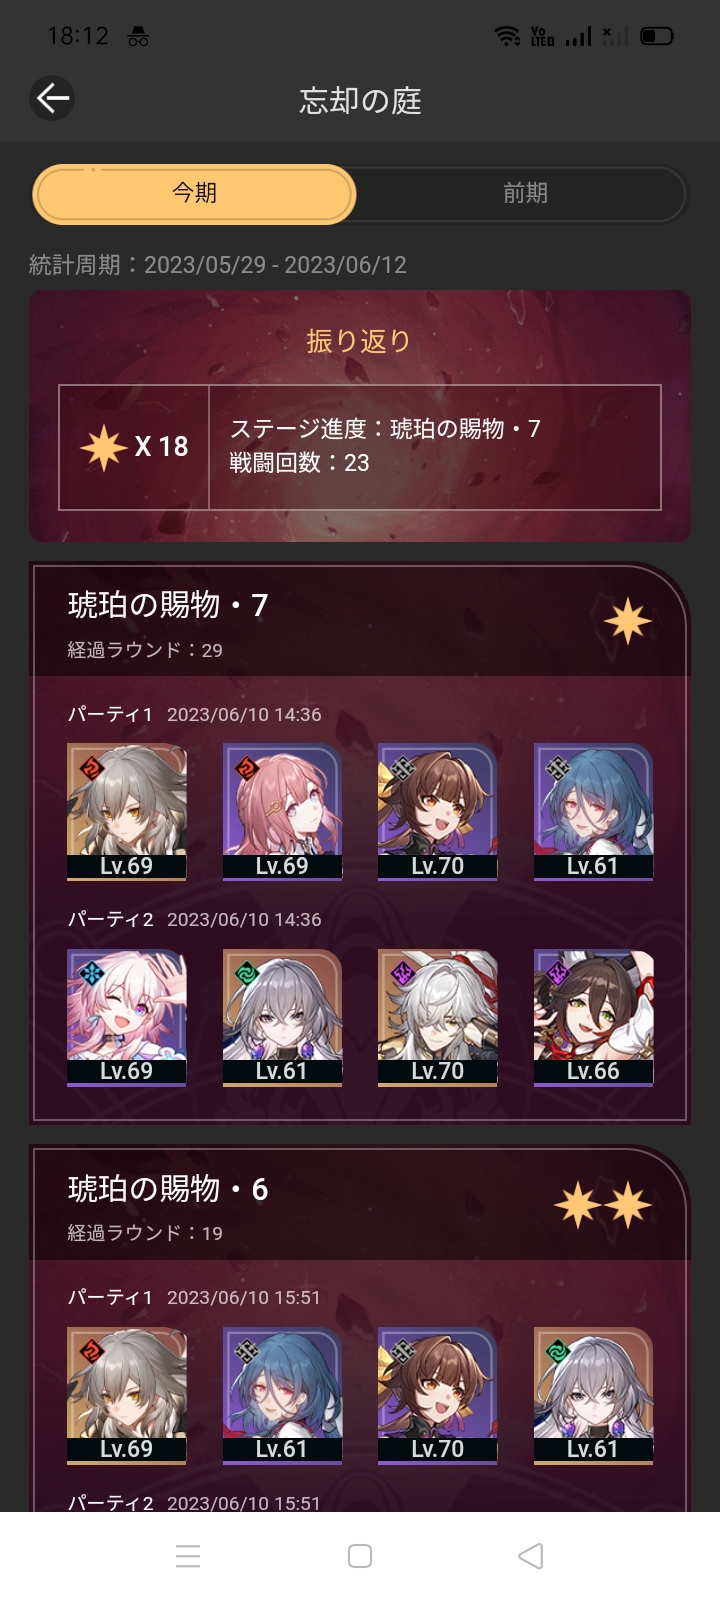The image size is (720, 1600).
Task: Open silver-haired Lv.61 character in stage 7 party 2
Action: 282,1017
